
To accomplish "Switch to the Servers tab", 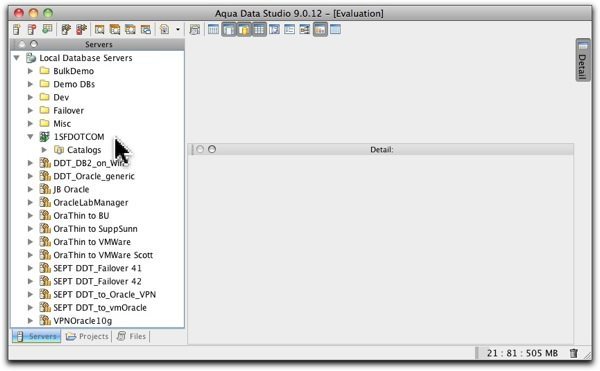I will [x=37, y=336].
